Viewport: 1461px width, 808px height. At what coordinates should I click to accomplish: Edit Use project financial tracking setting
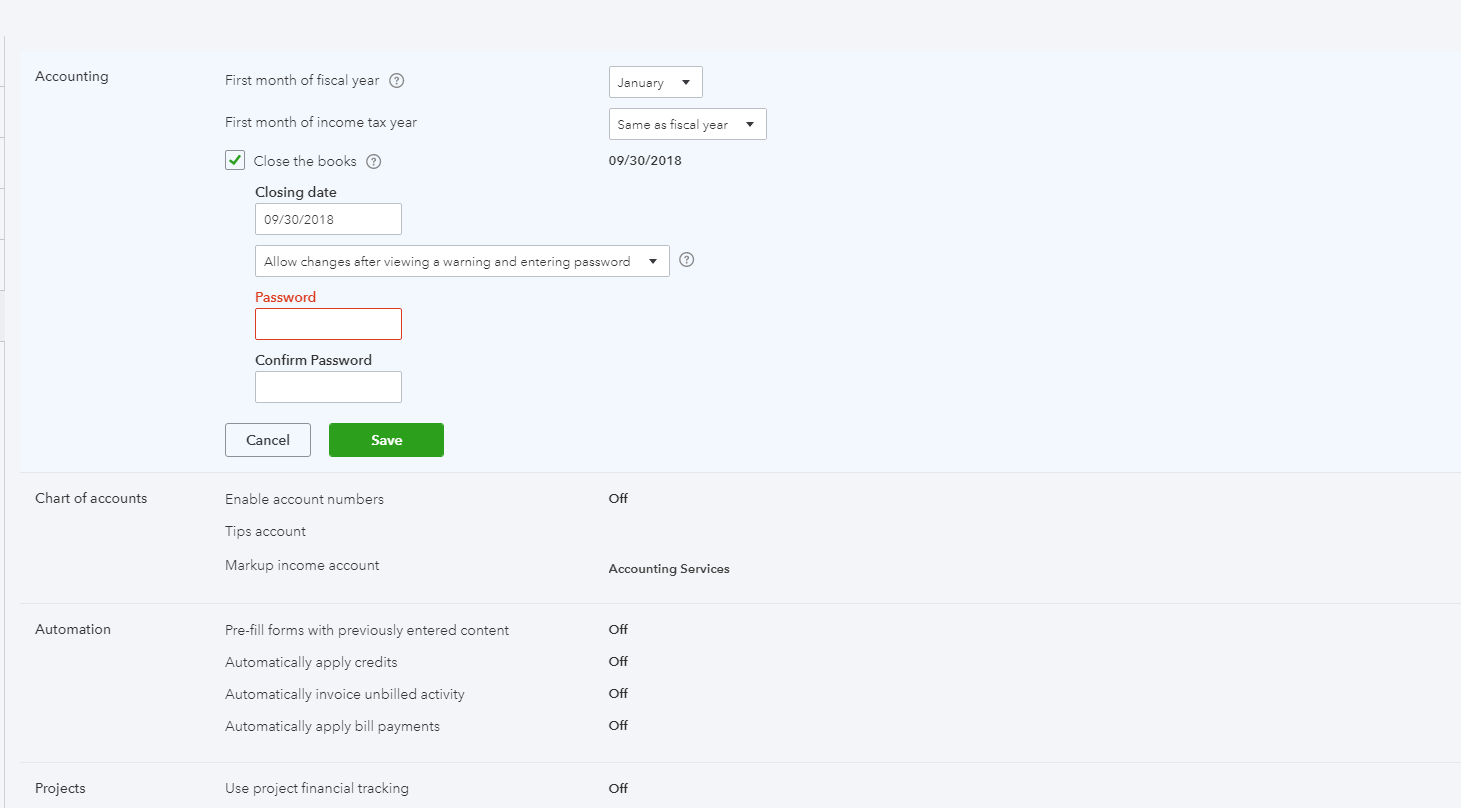[317, 788]
